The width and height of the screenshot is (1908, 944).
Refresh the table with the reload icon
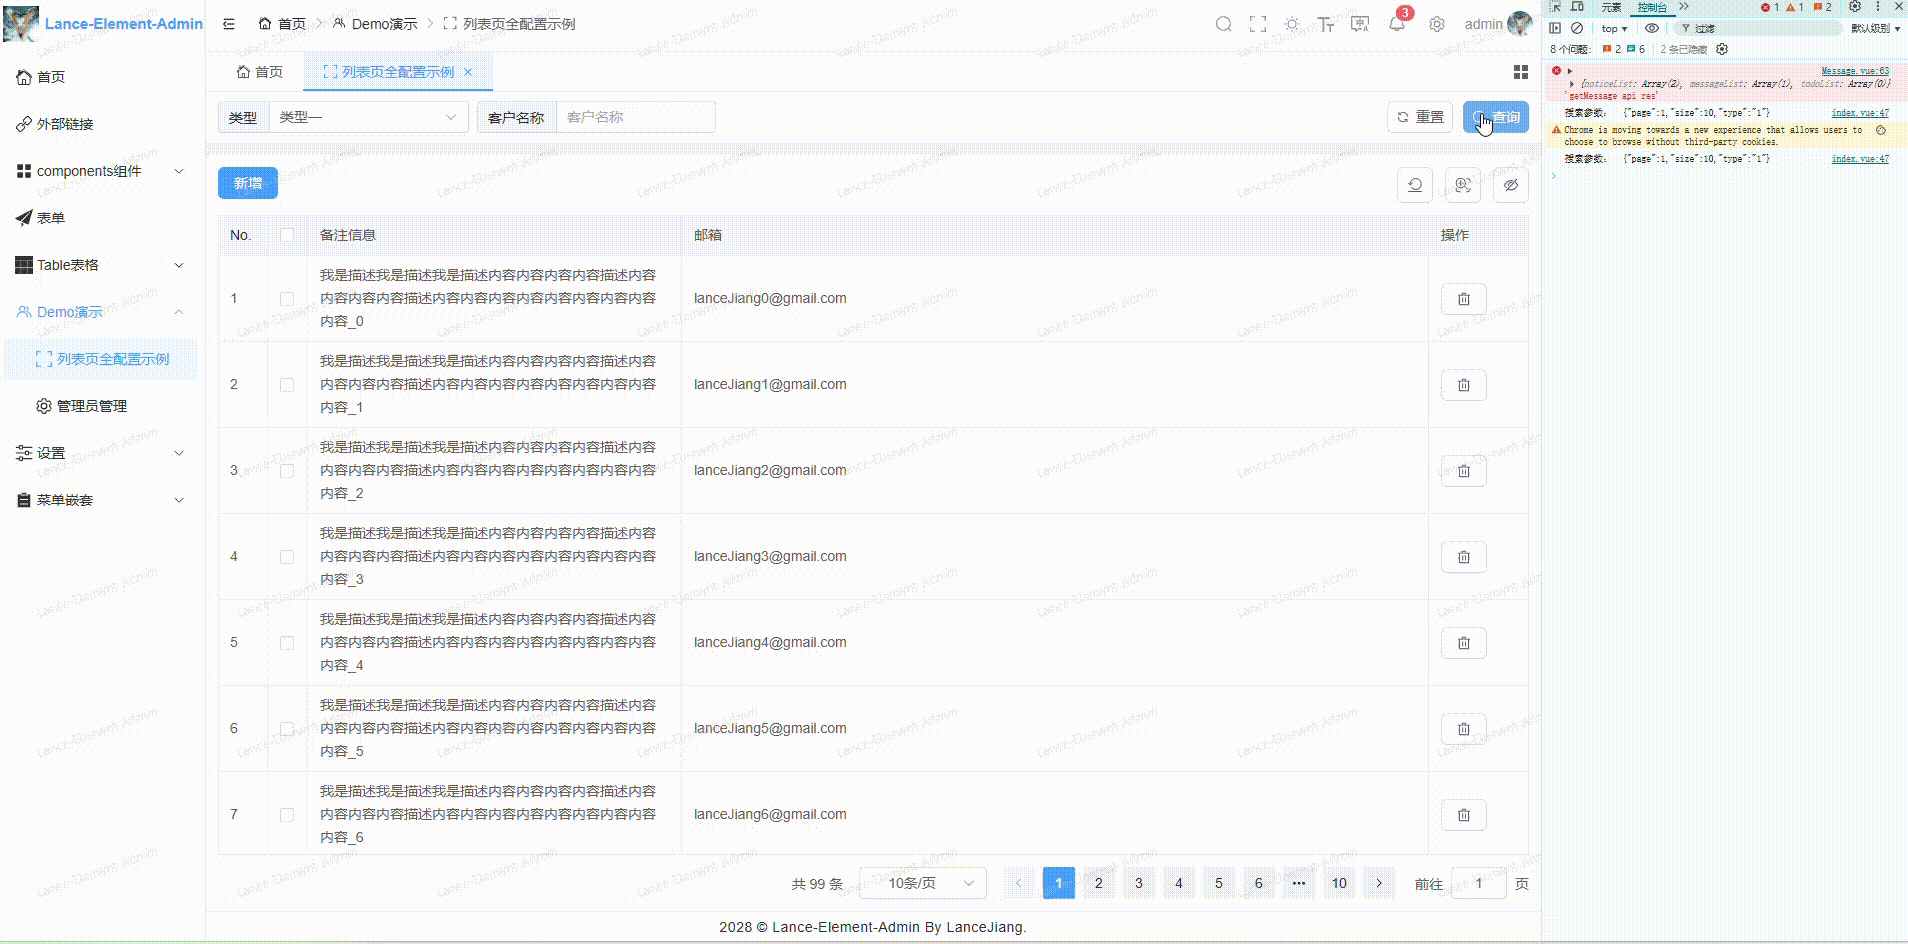pos(1414,185)
